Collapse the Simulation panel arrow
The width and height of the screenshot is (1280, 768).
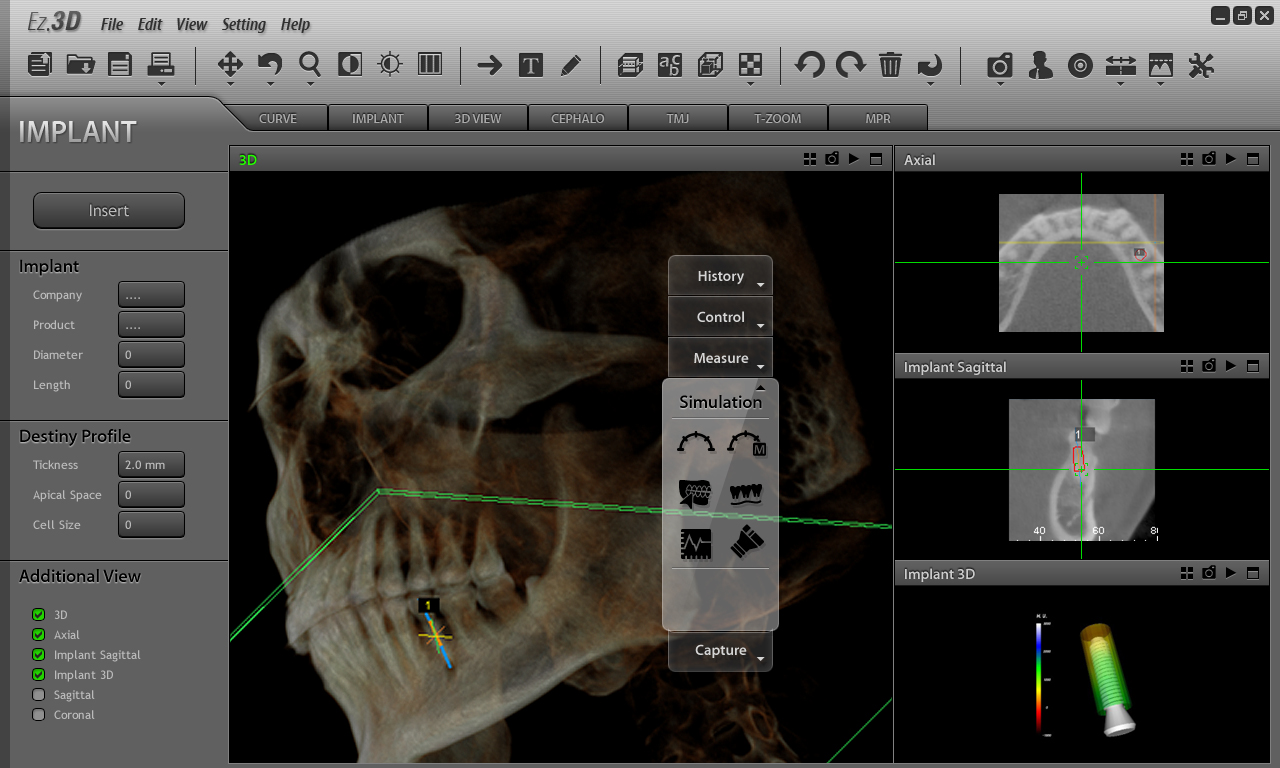click(x=760, y=387)
